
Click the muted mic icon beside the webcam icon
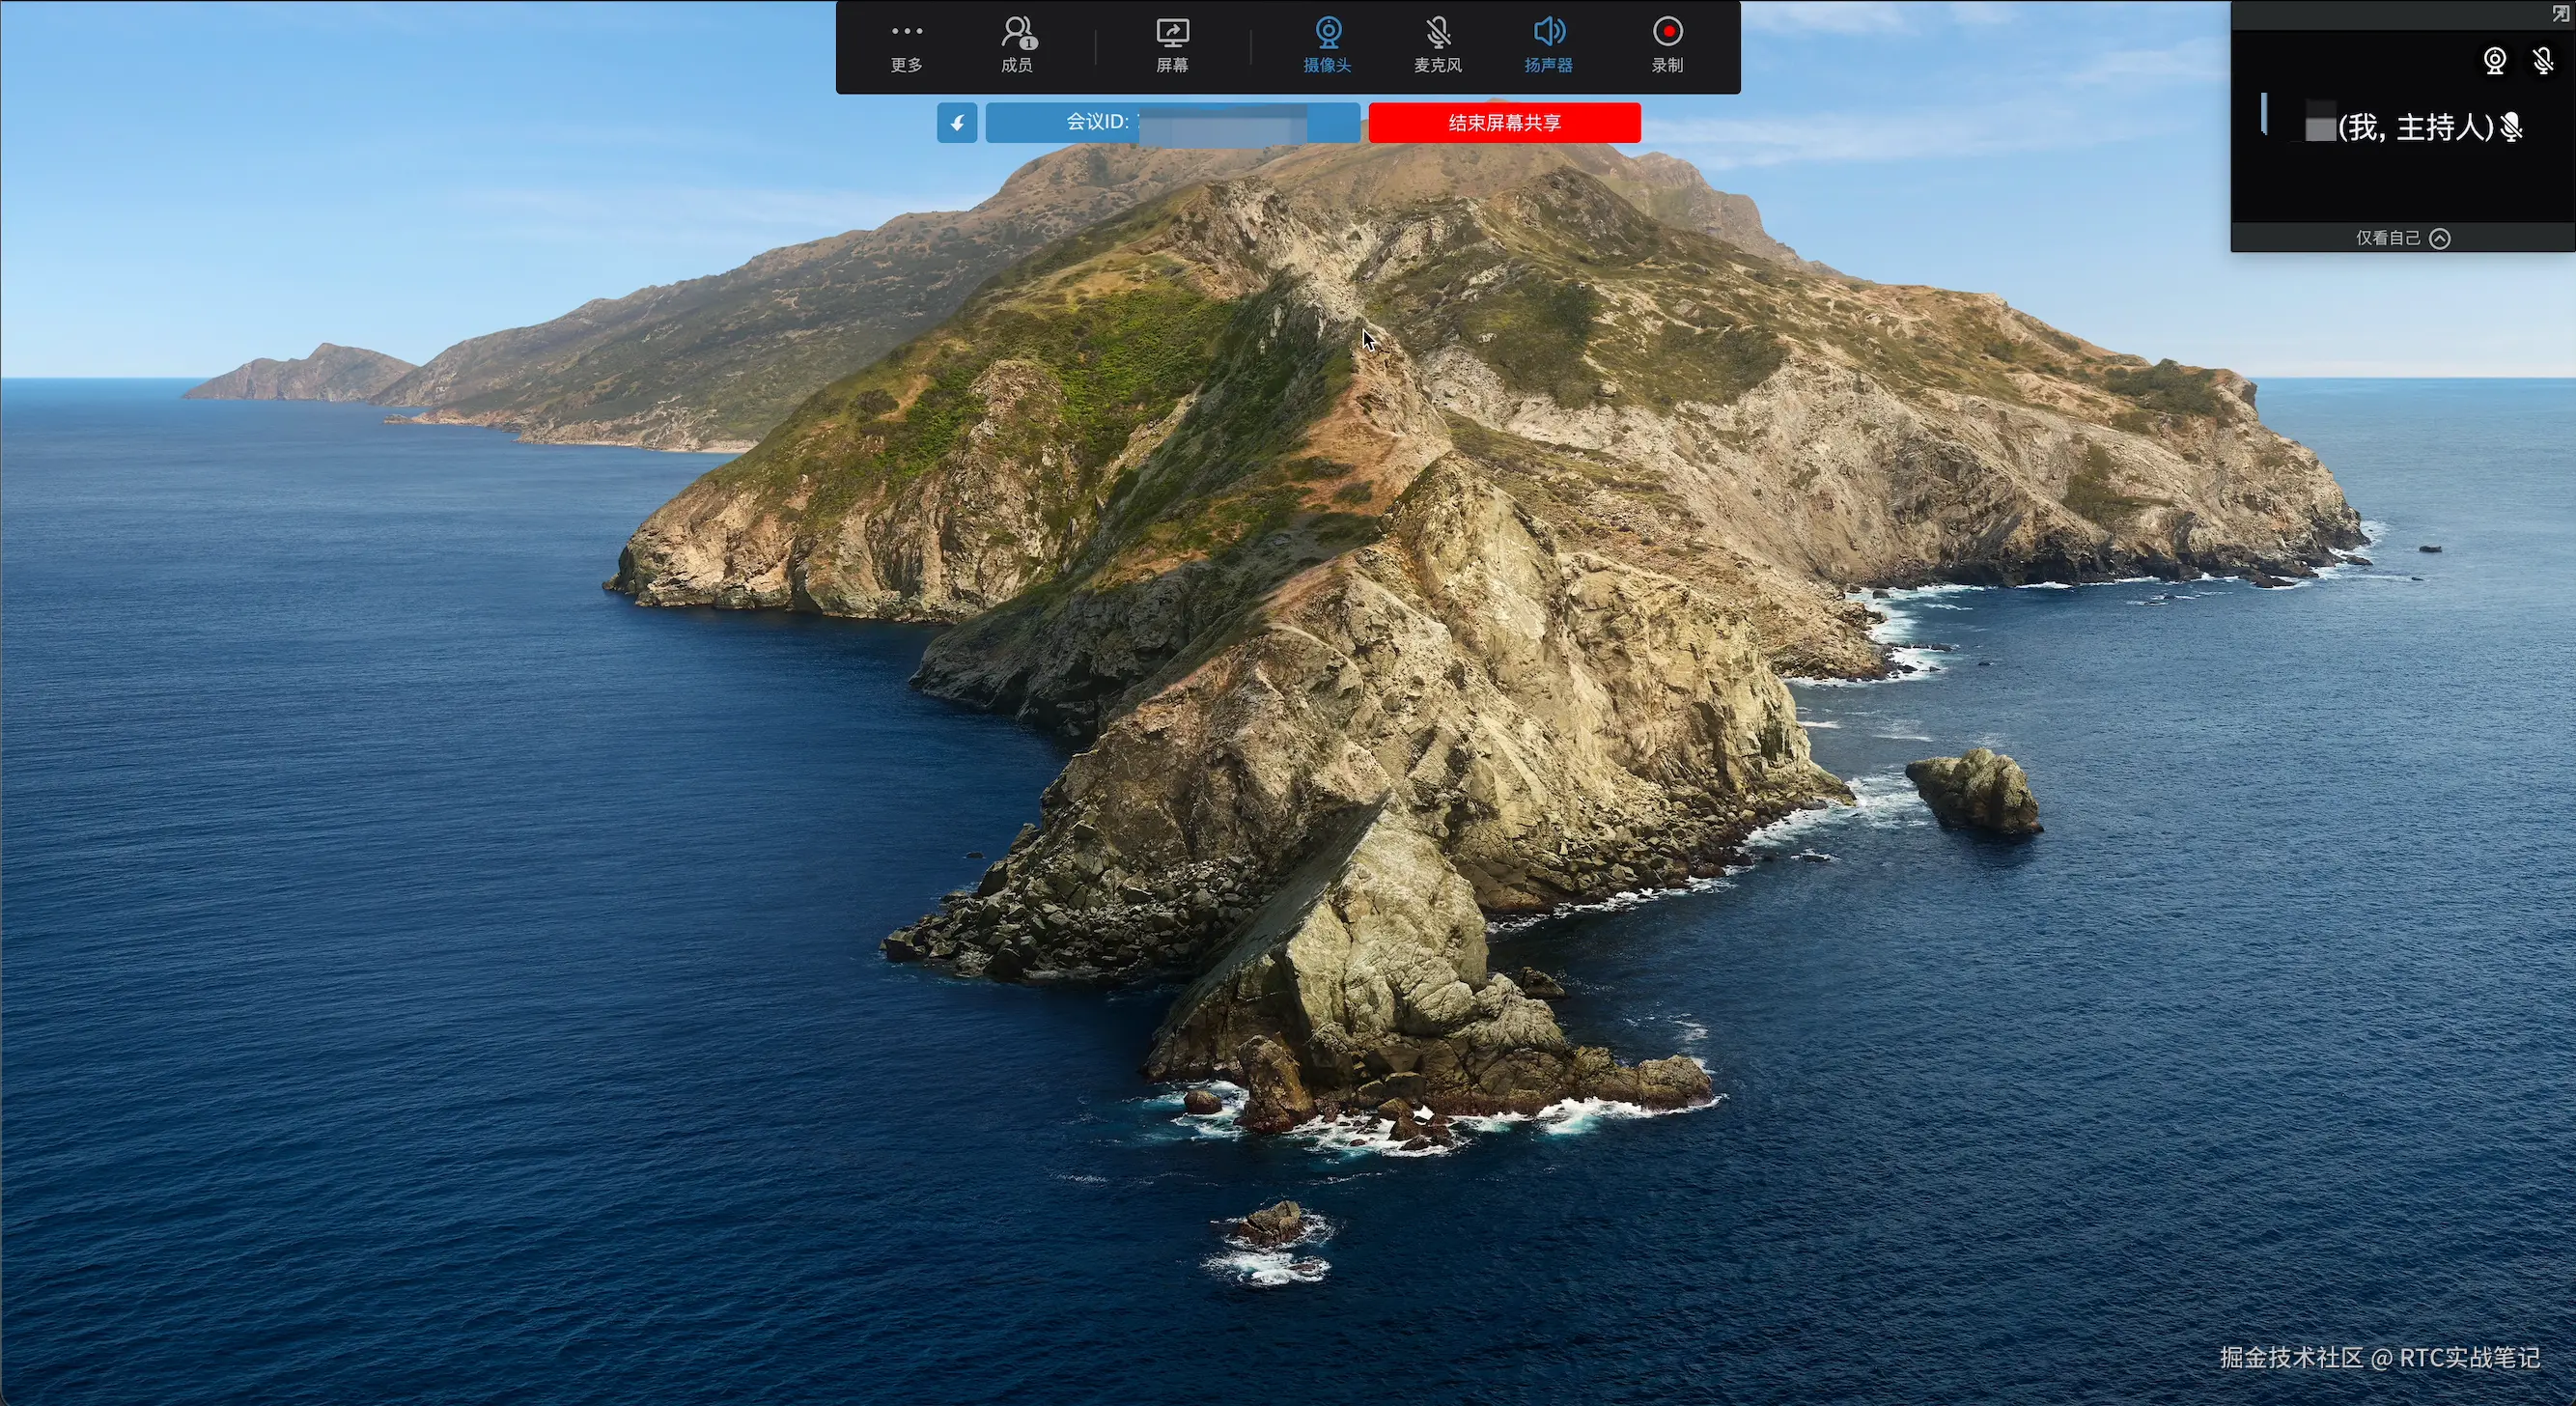2543,61
